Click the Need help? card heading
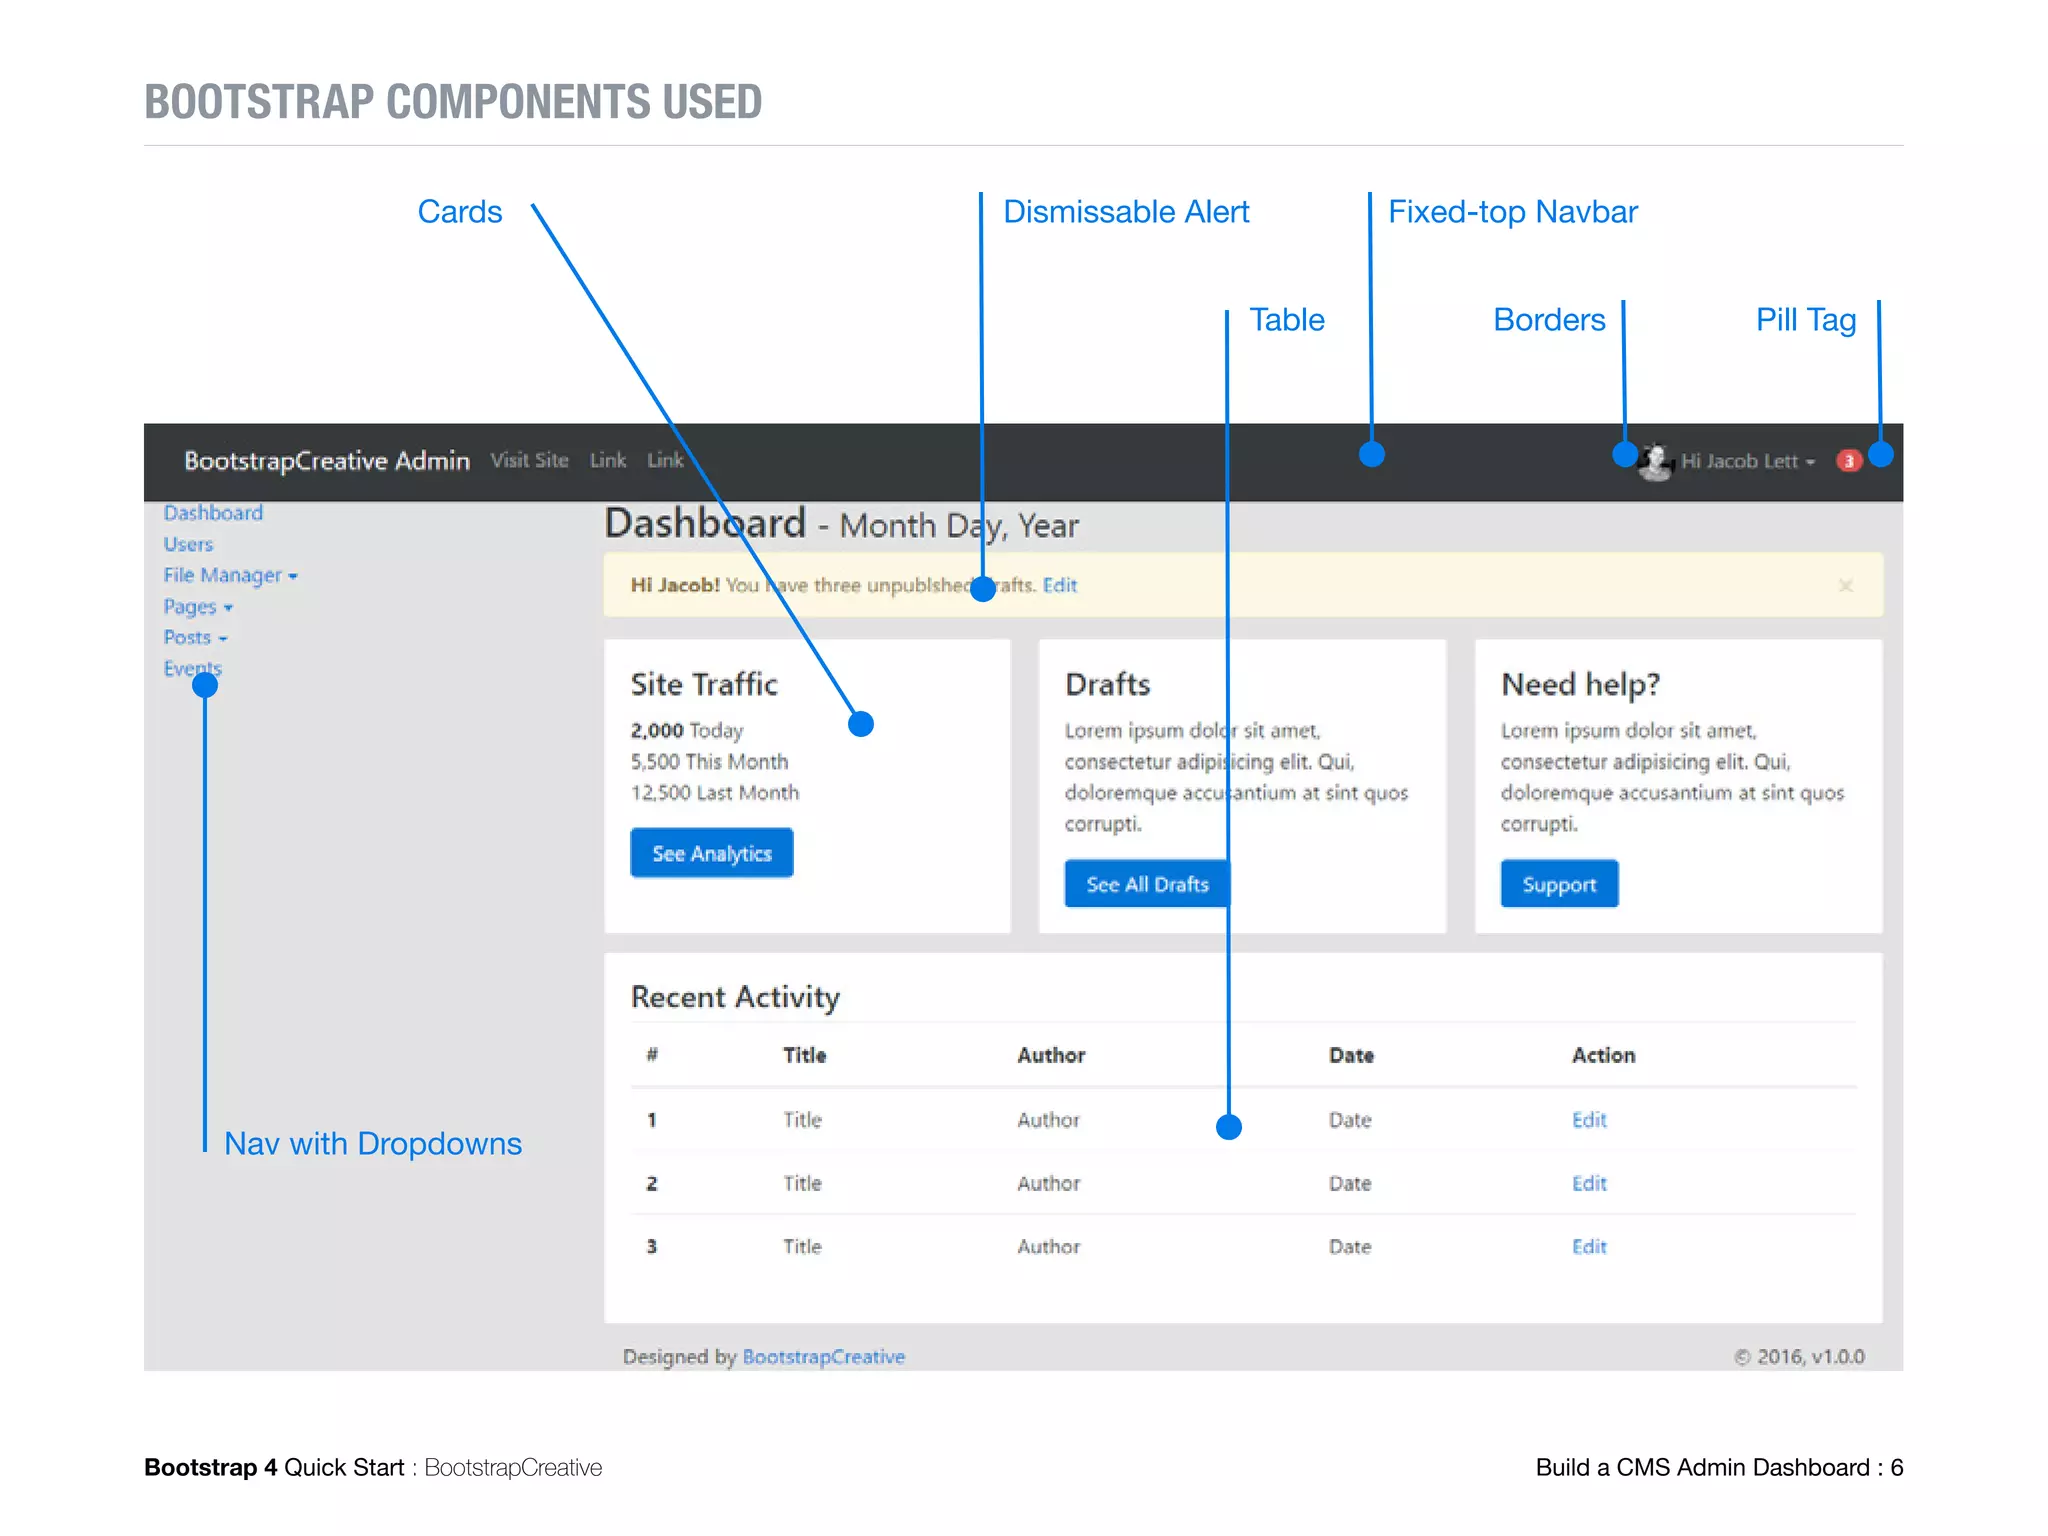Image resolution: width=2048 pixels, height=1536 pixels. click(x=1581, y=684)
